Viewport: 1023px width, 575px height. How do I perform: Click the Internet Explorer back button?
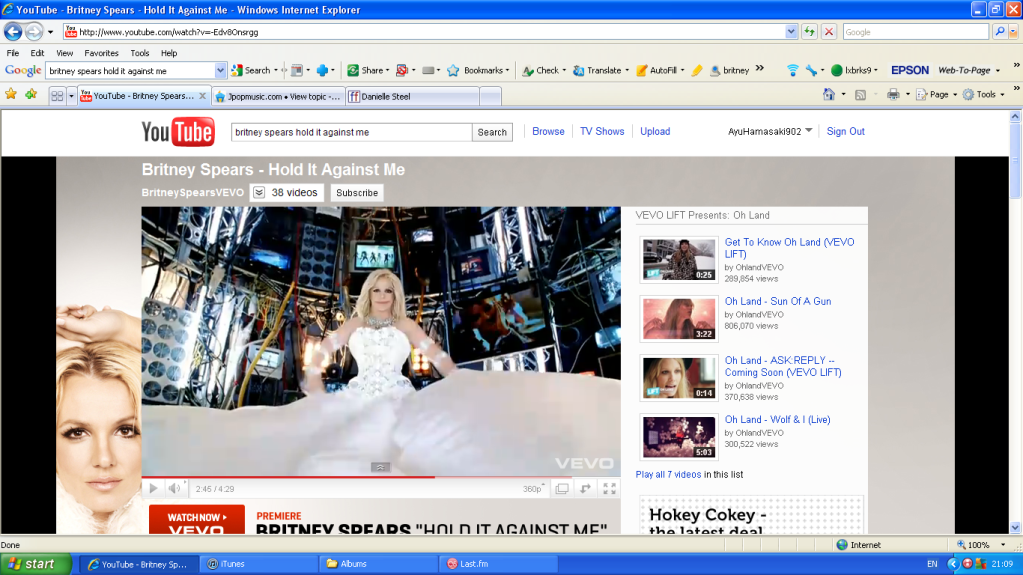click(x=14, y=31)
